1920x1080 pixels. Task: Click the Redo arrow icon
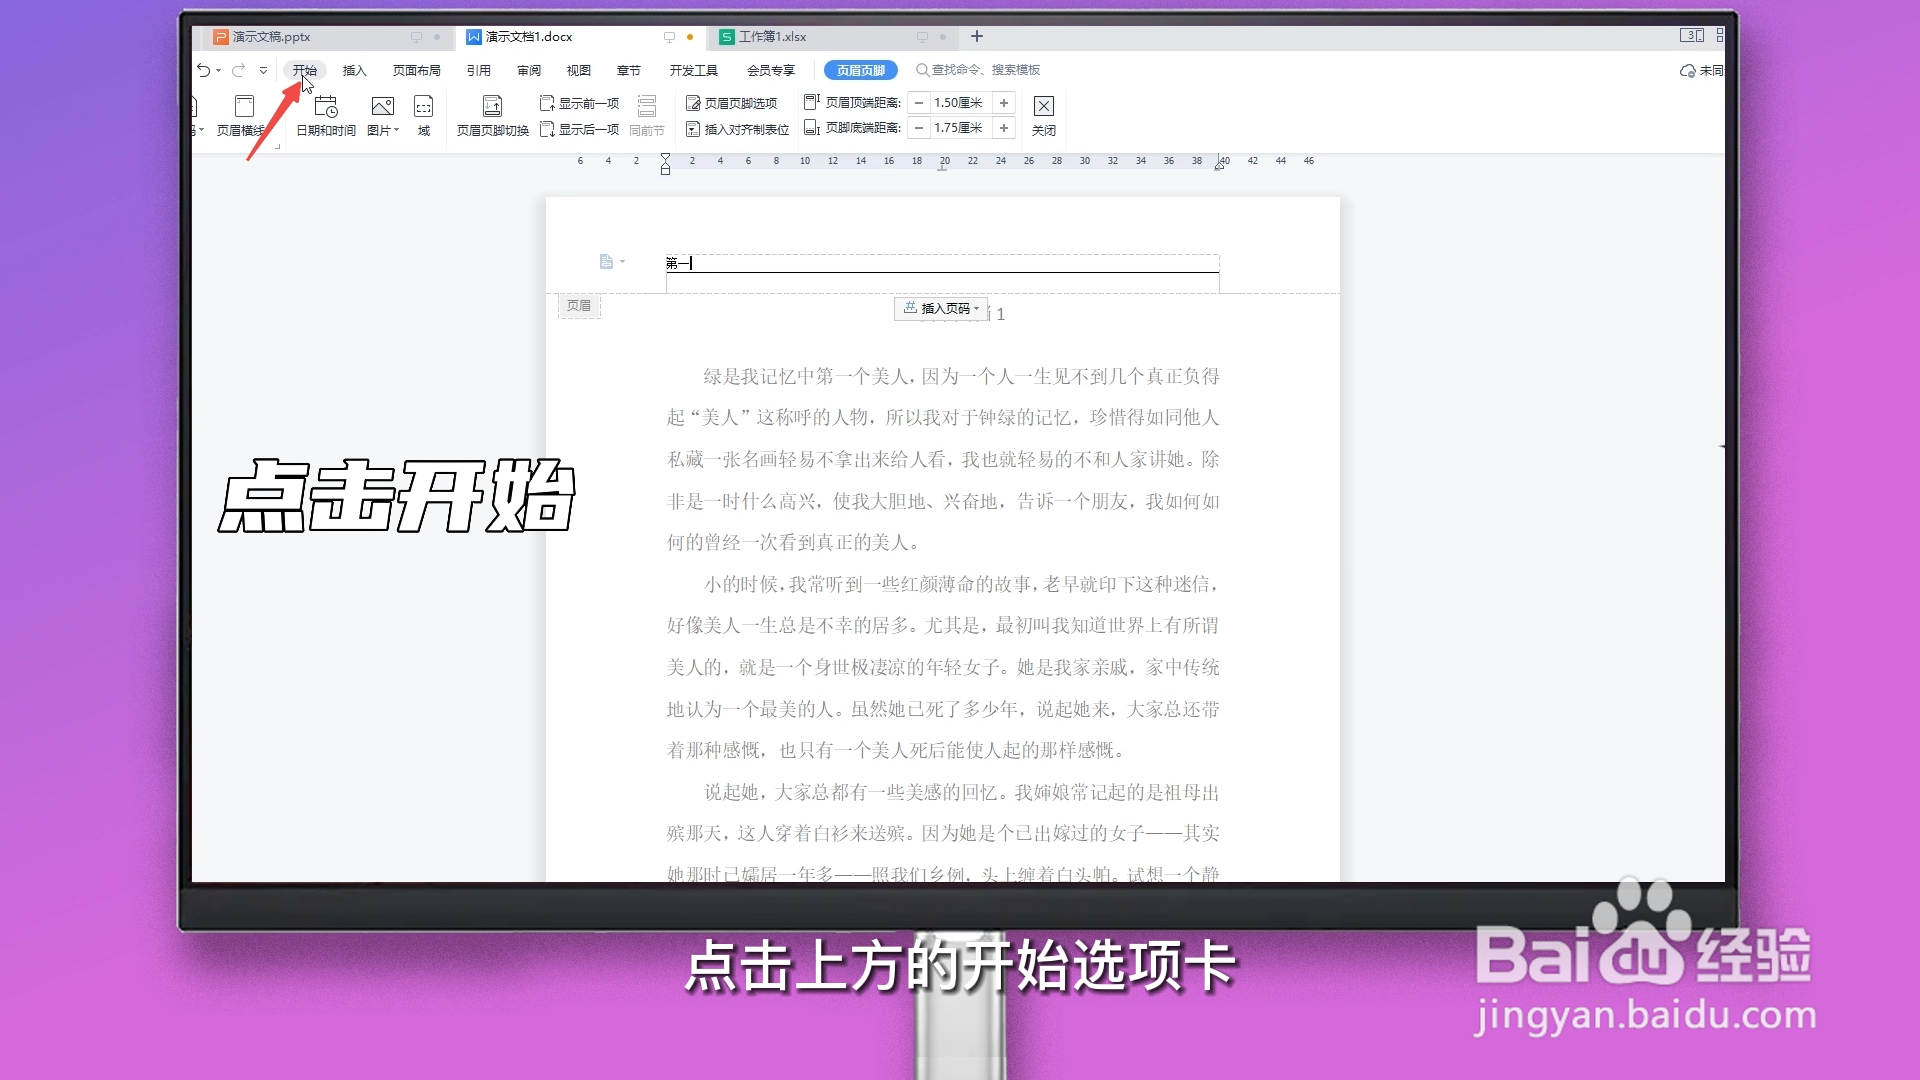[x=237, y=70]
